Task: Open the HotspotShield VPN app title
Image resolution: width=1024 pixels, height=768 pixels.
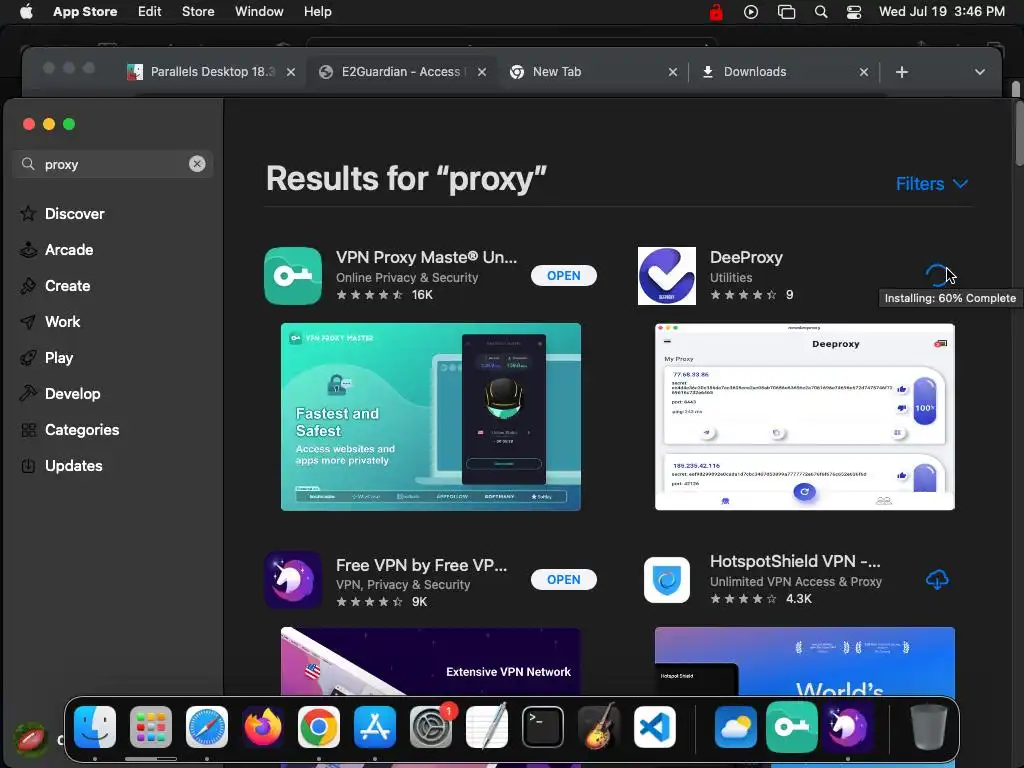Action: coord(795,562)
